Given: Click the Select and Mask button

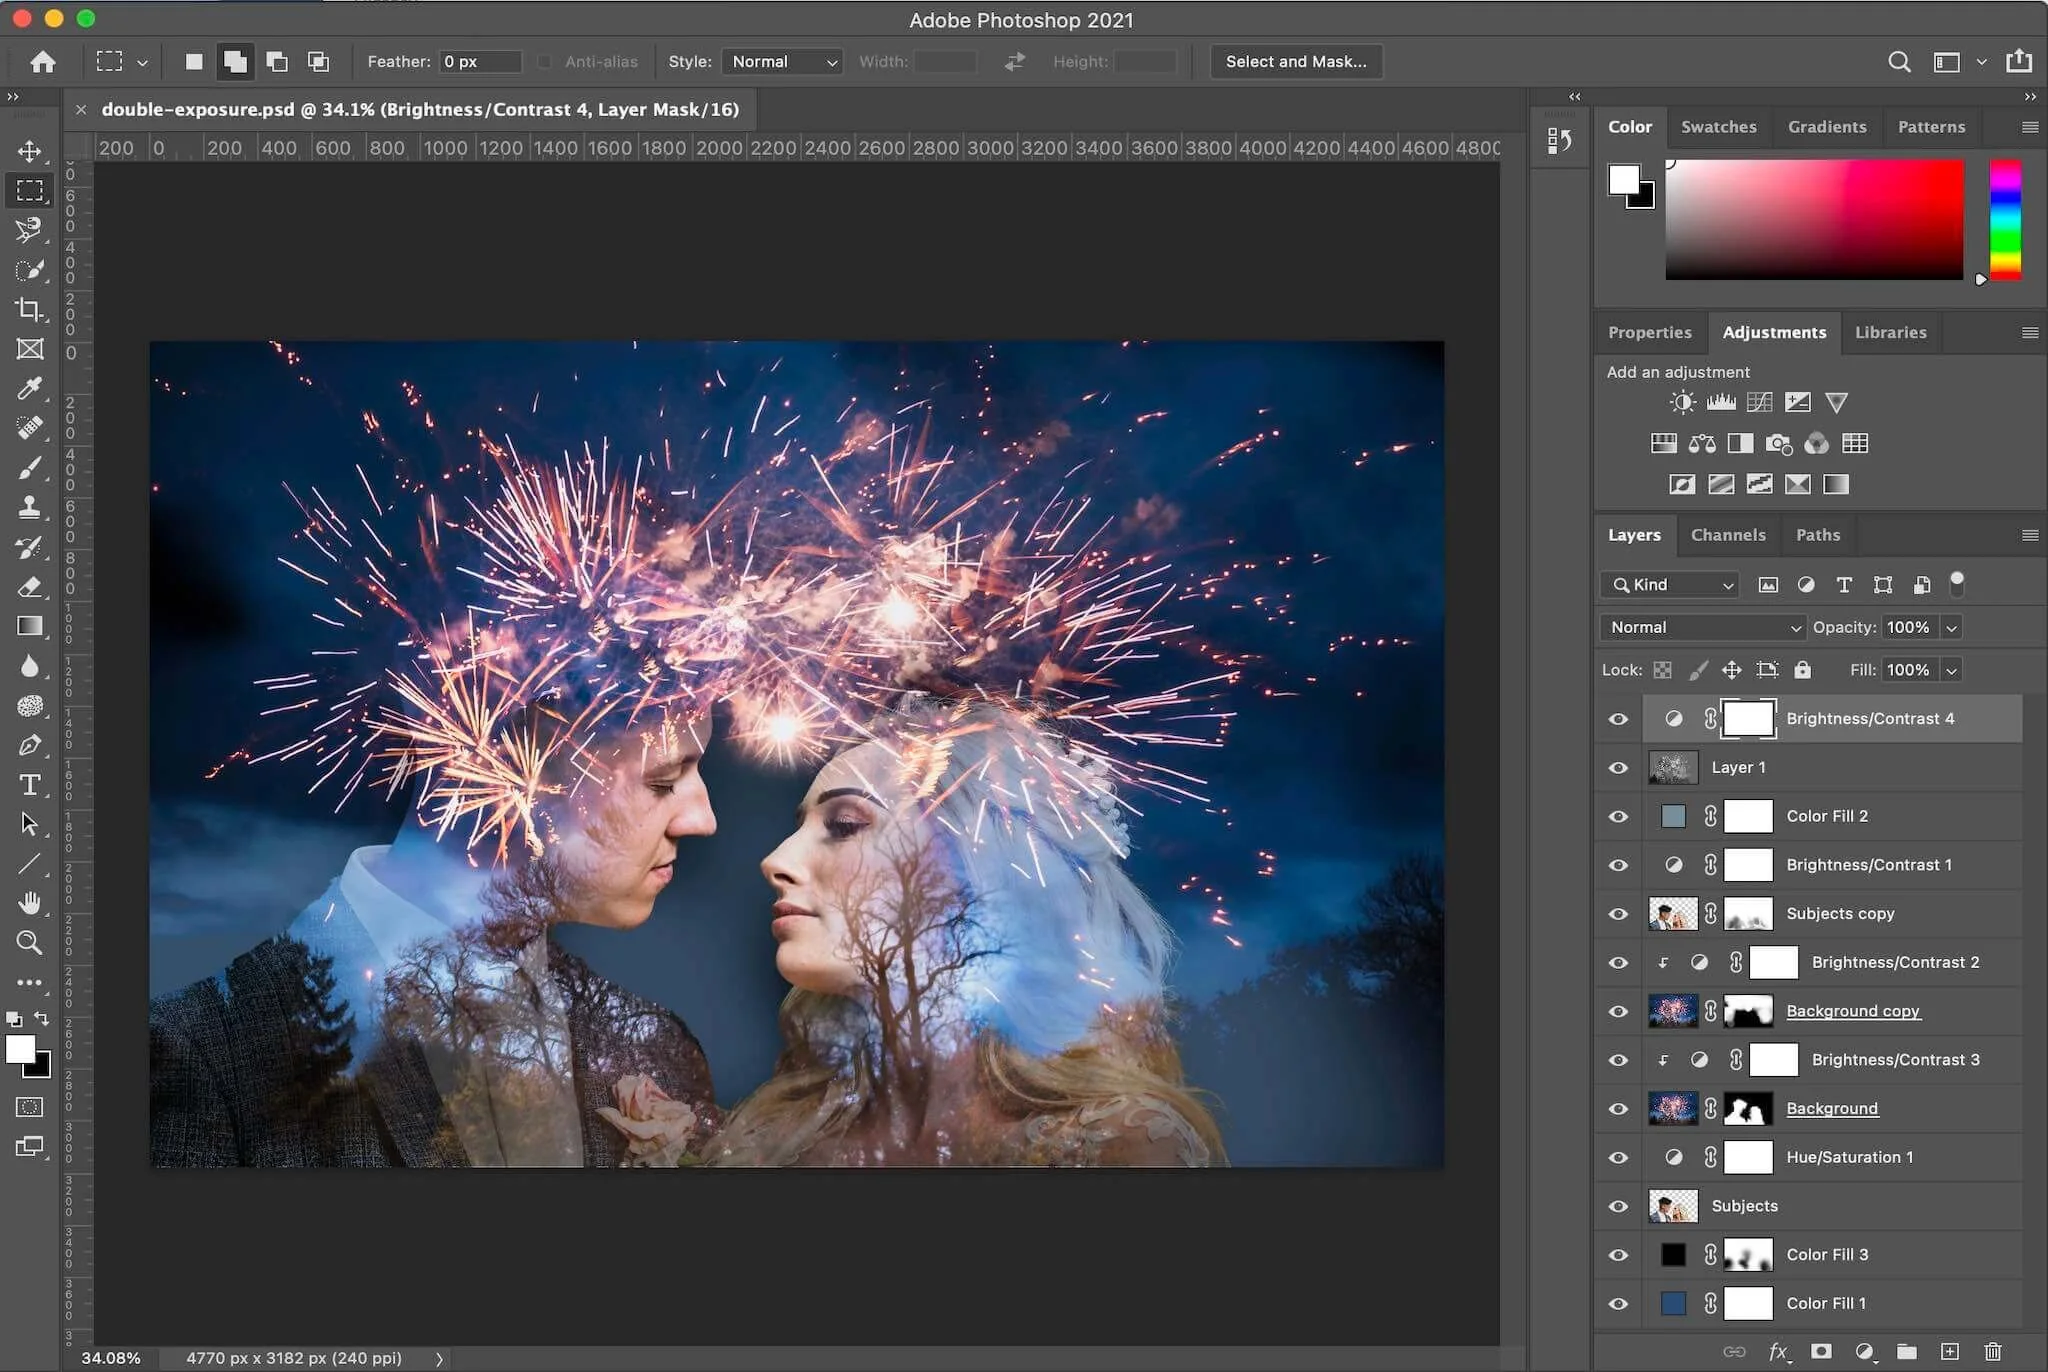Looking at the screenshot, I should pyautogui.click(x=1295, y=62).
